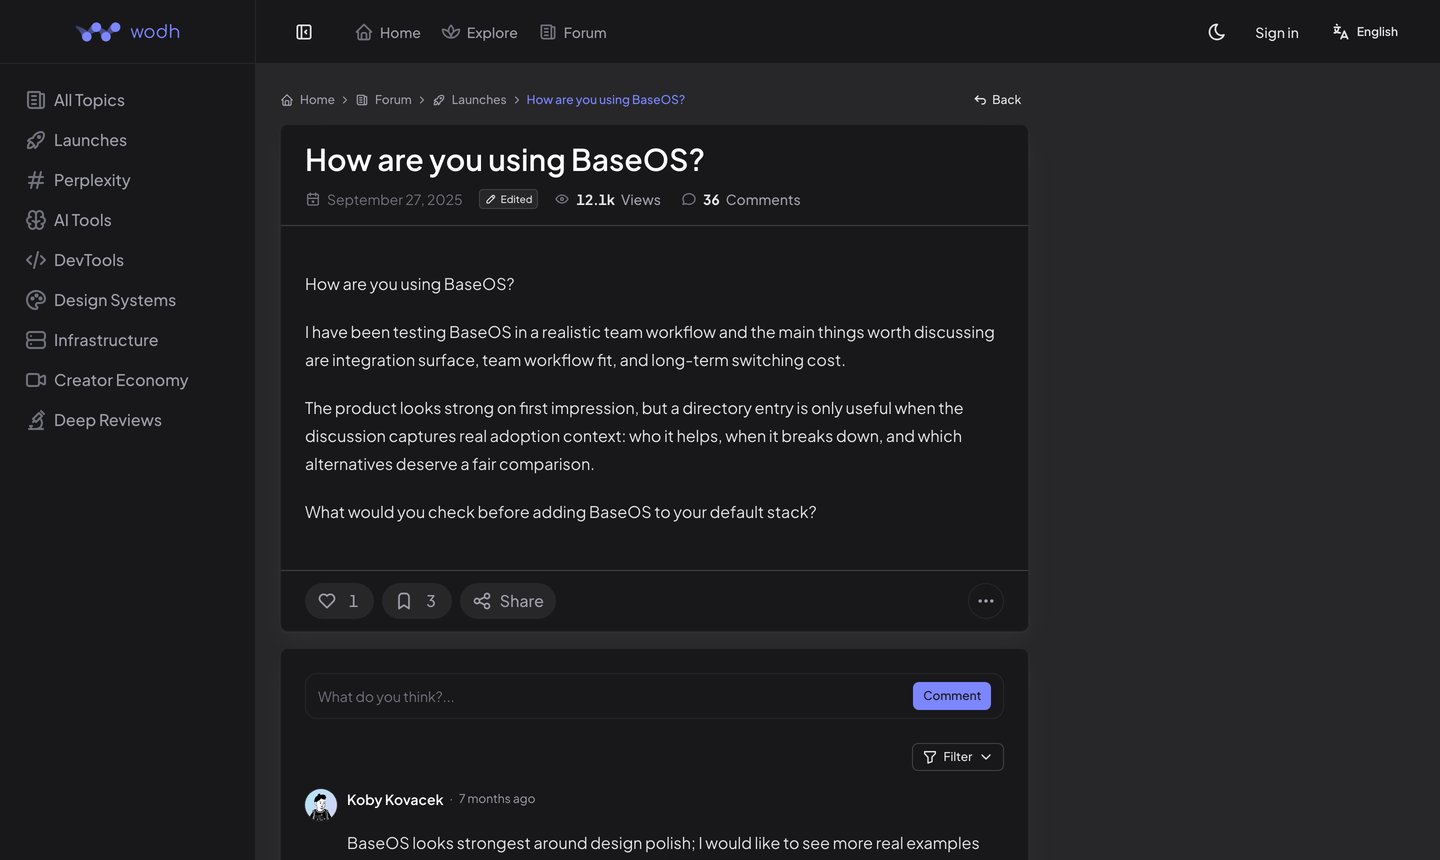The height and width of the screenshot is (860, 1440).
Task: Click the post title heading
Action: click(x=505, y=160)
